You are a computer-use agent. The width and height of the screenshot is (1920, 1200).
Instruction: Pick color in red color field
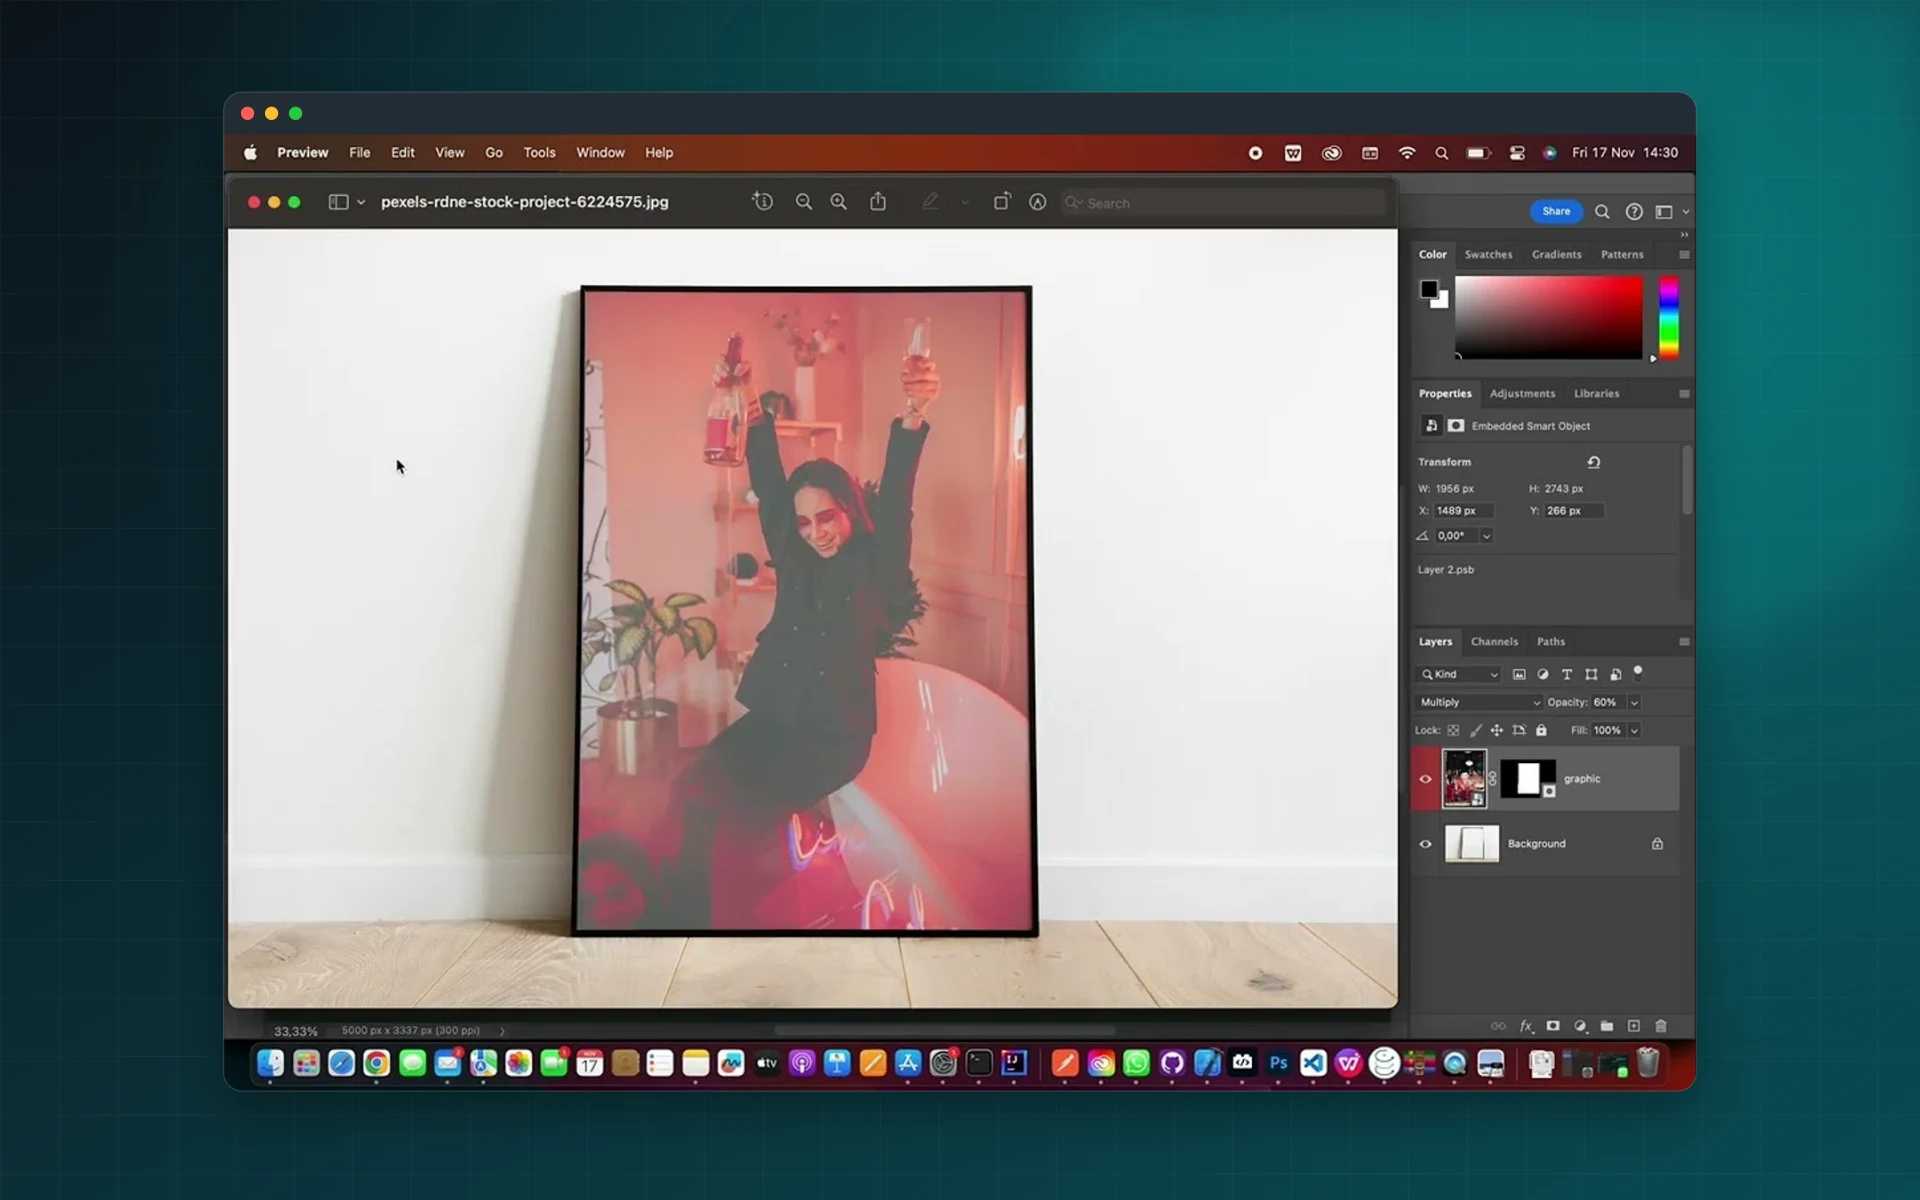click(x=1548, y=318)
